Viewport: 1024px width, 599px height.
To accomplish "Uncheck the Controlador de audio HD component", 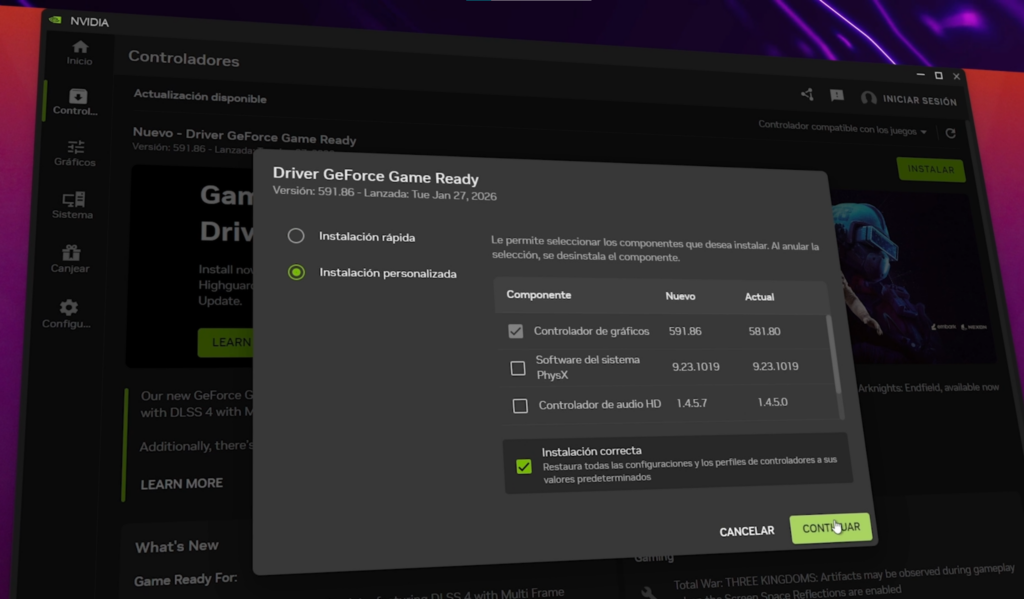I will tap(519, 405).
